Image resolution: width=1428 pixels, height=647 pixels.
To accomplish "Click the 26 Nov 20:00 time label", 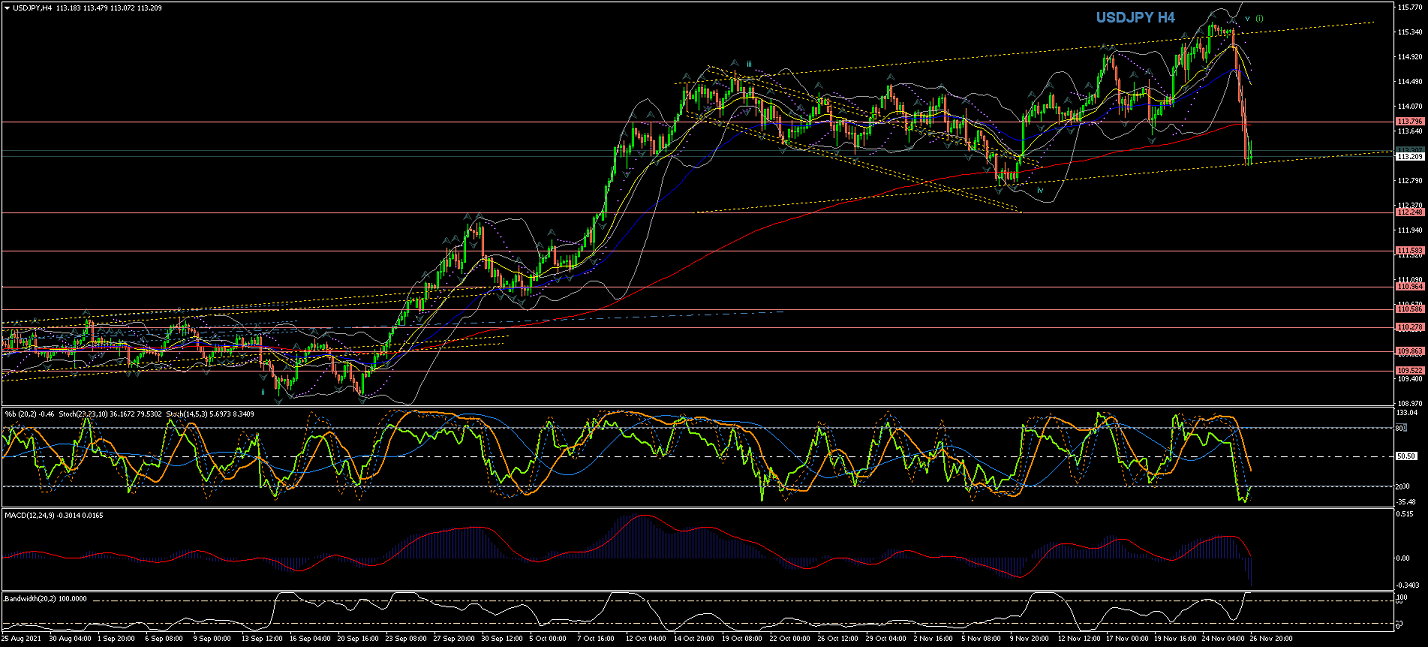I will pyautogui.click(x=1273, y=637).
